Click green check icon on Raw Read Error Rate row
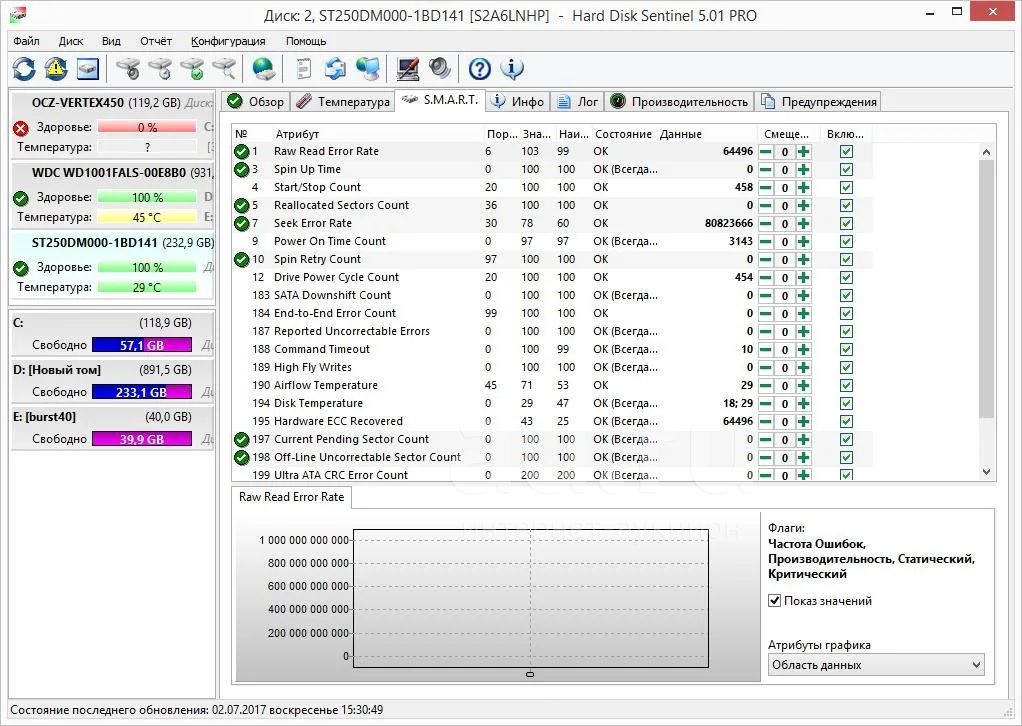The height and width of the screenshot is (726, 1022). (x=242, y=152)
